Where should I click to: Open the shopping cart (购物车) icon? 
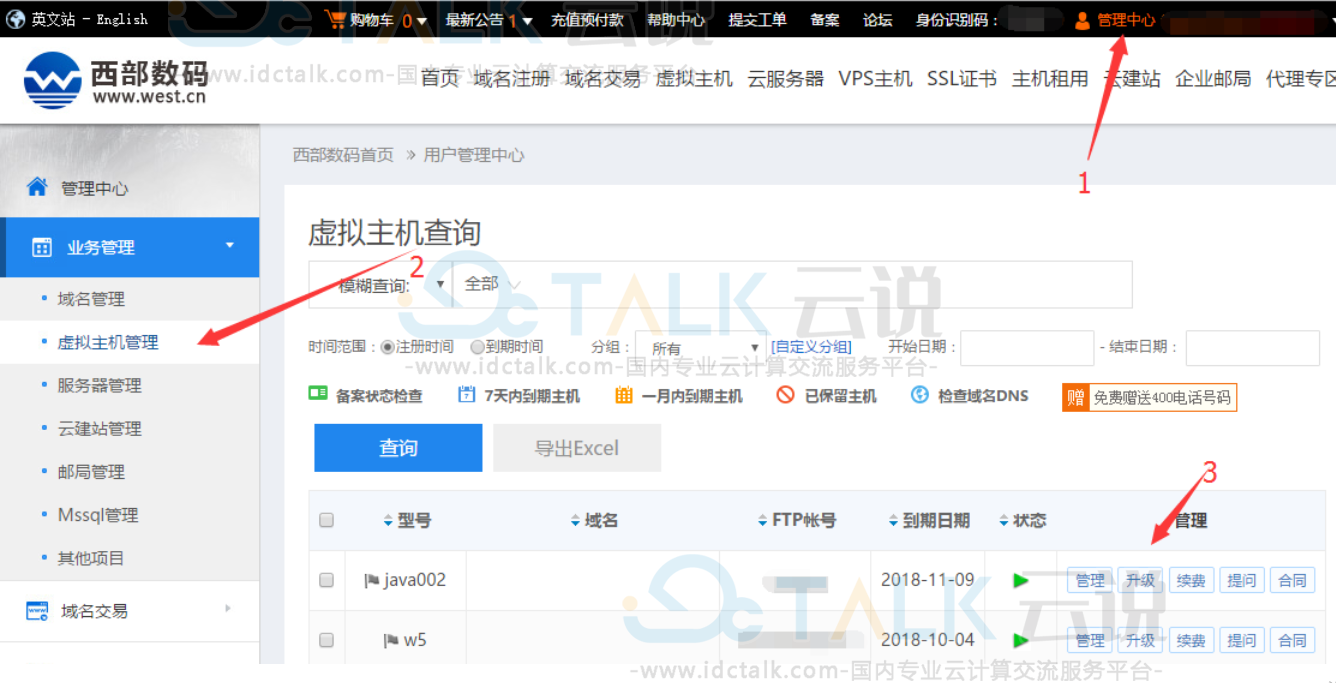pos(335,19)
